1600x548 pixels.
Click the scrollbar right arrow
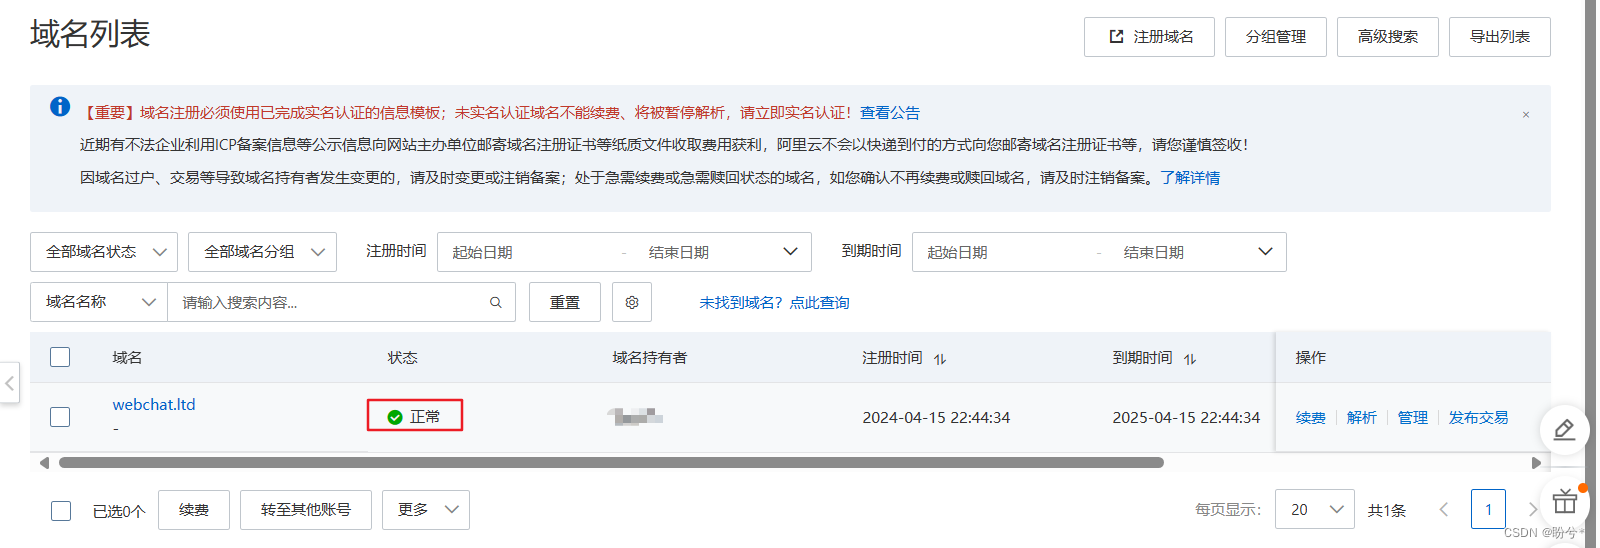click(1537, 463)
